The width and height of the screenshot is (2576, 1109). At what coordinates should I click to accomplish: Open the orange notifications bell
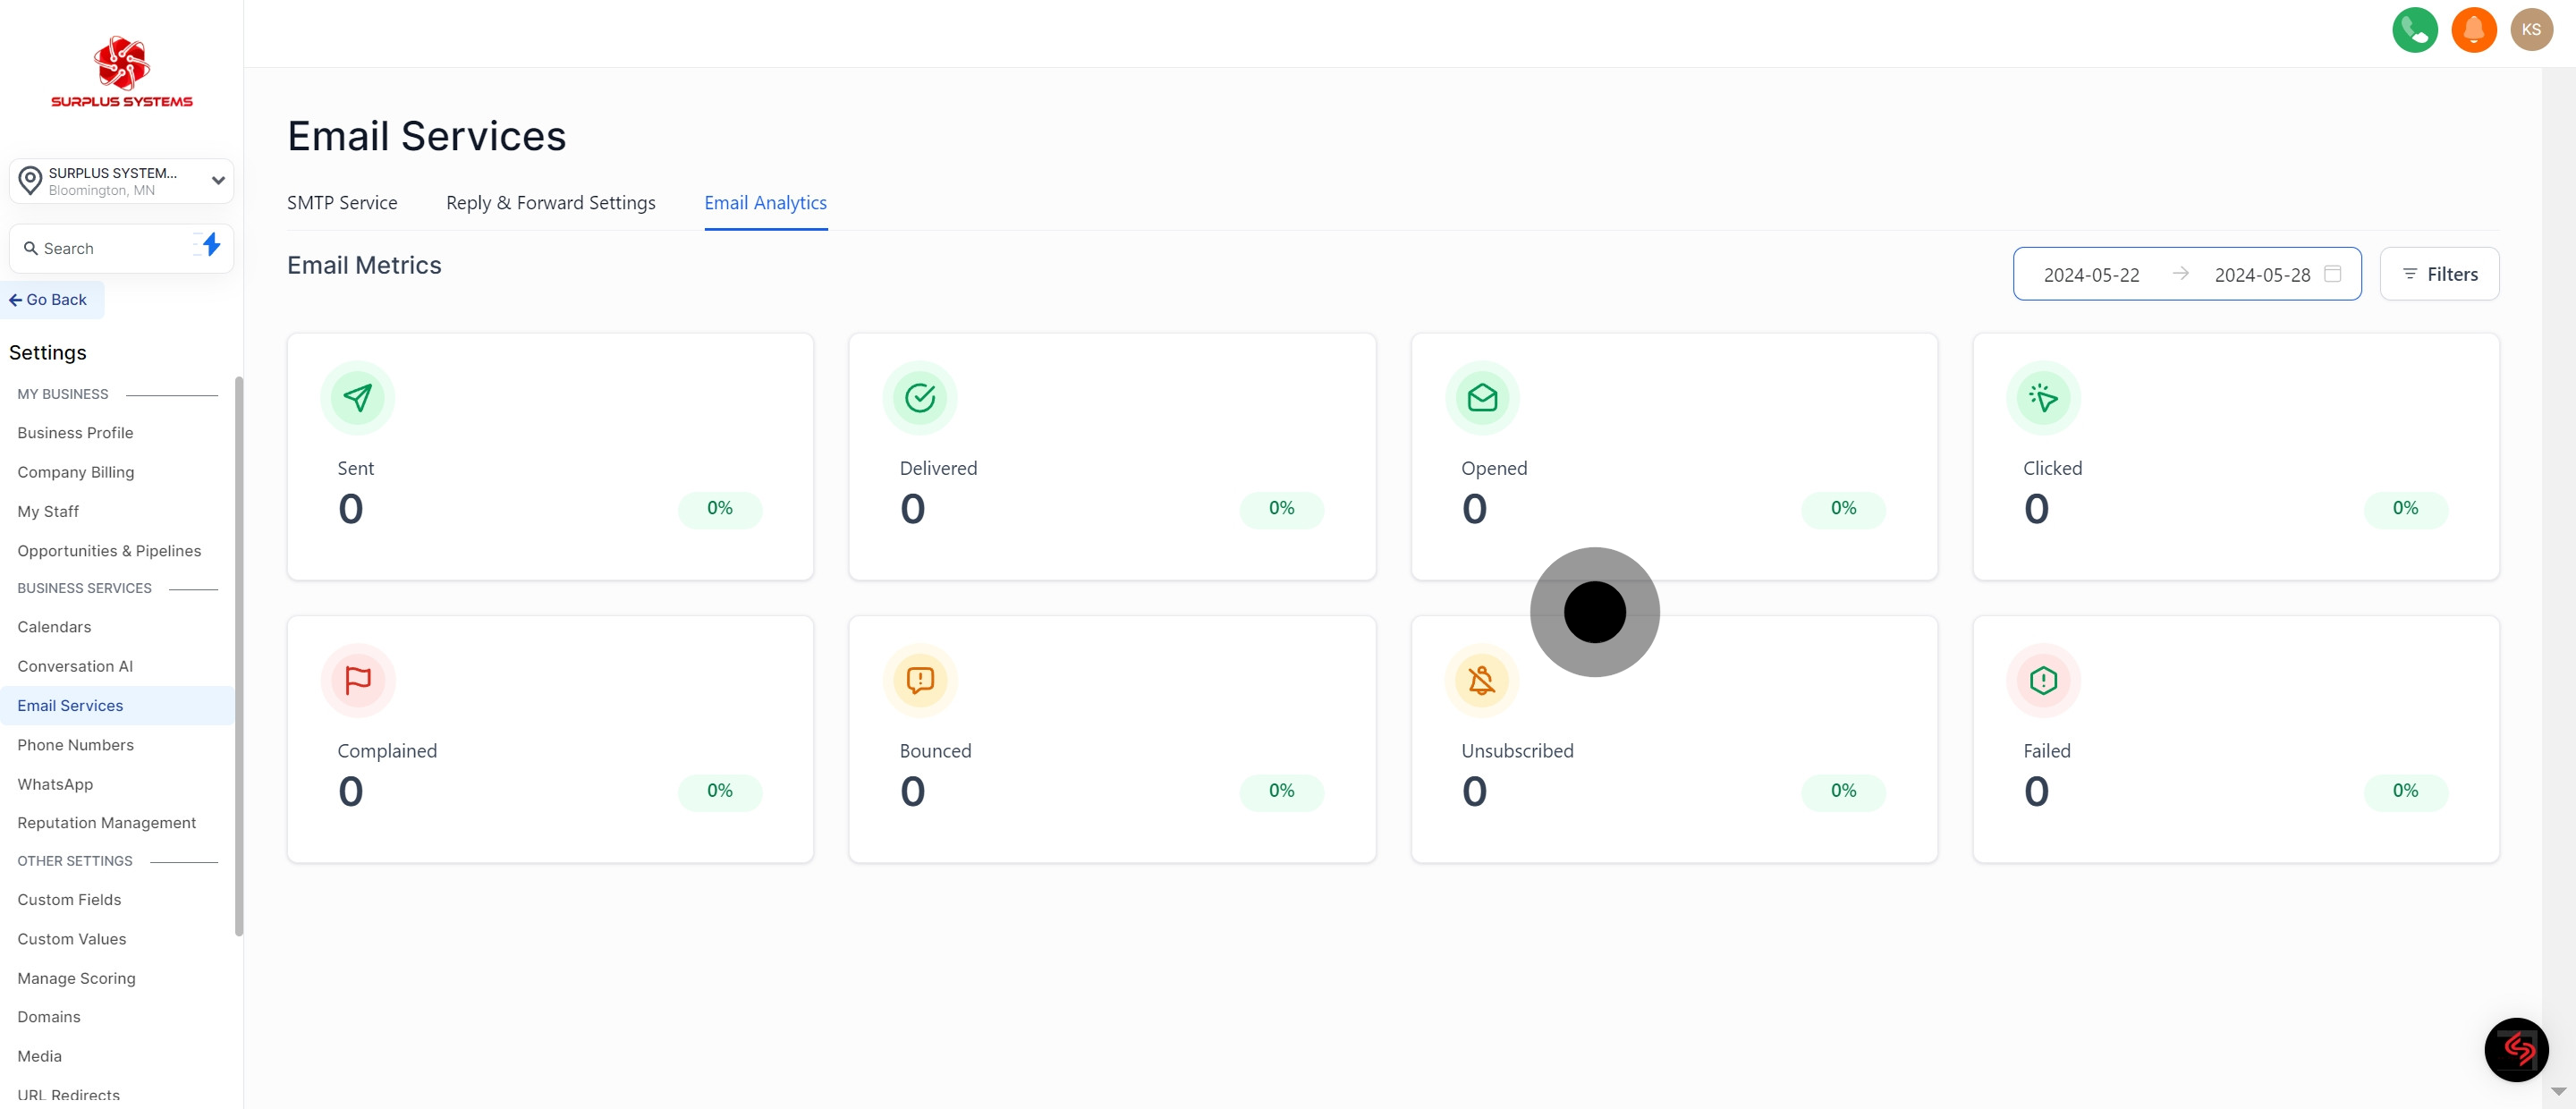[2473, 30]
